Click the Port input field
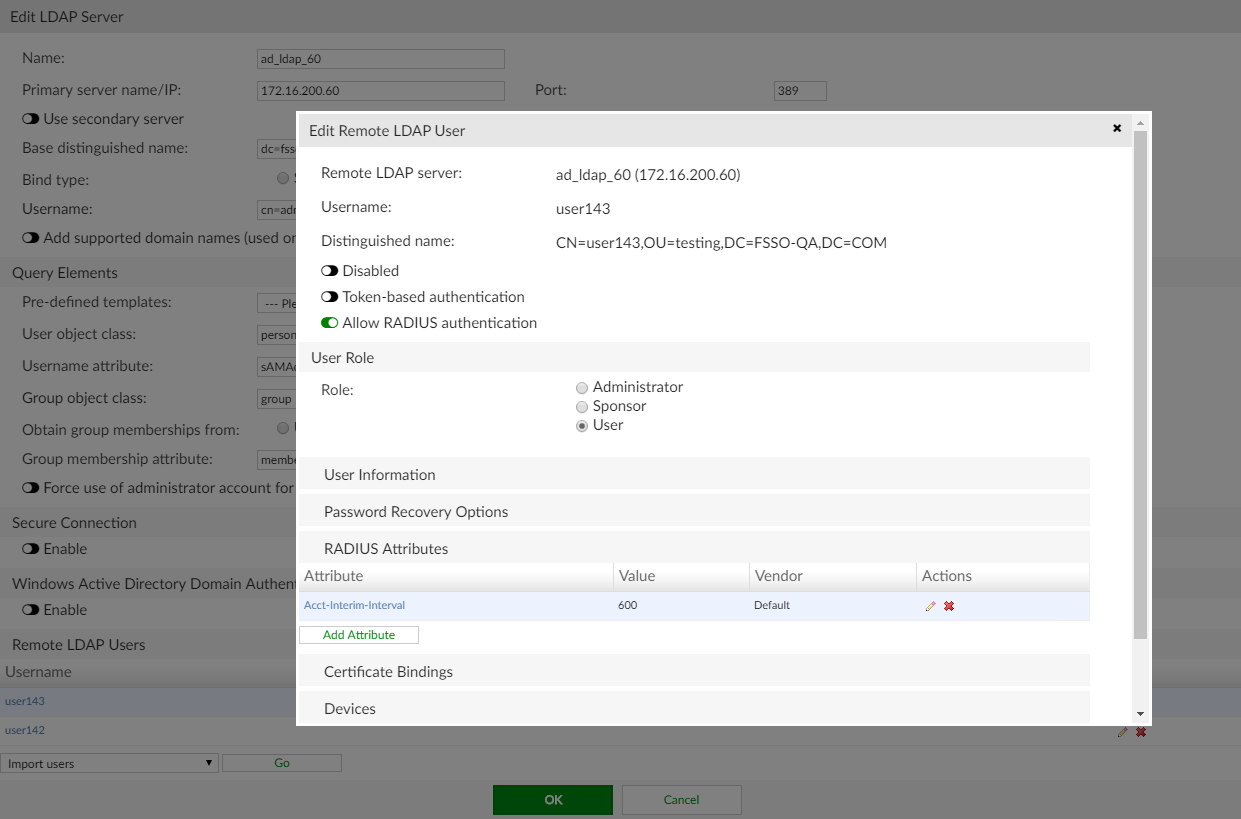This screenshot has height=819, width=1241. 800,91
